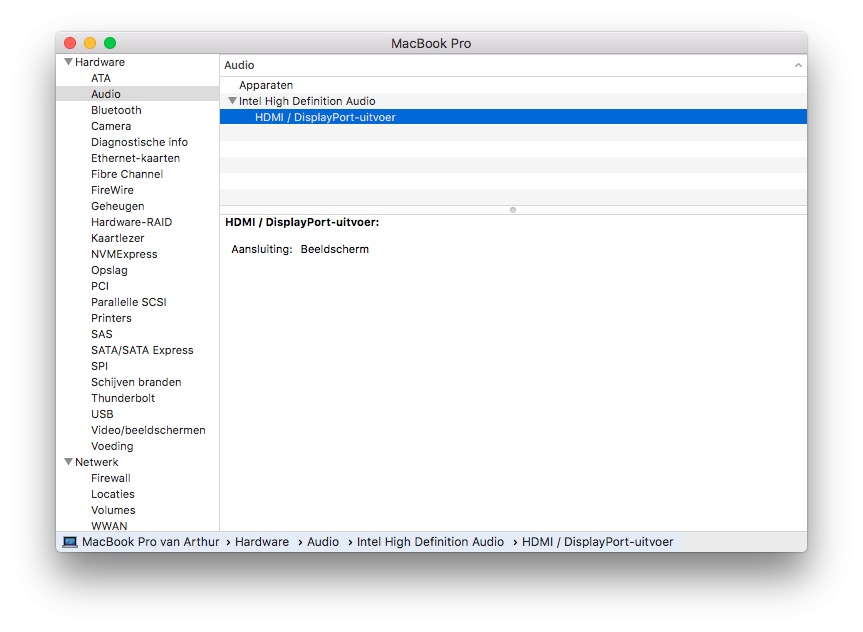Click Intel High Definition Audio in path bar
Image resolution: width=863 pixels, height=632 pixels.
(430, 542)
